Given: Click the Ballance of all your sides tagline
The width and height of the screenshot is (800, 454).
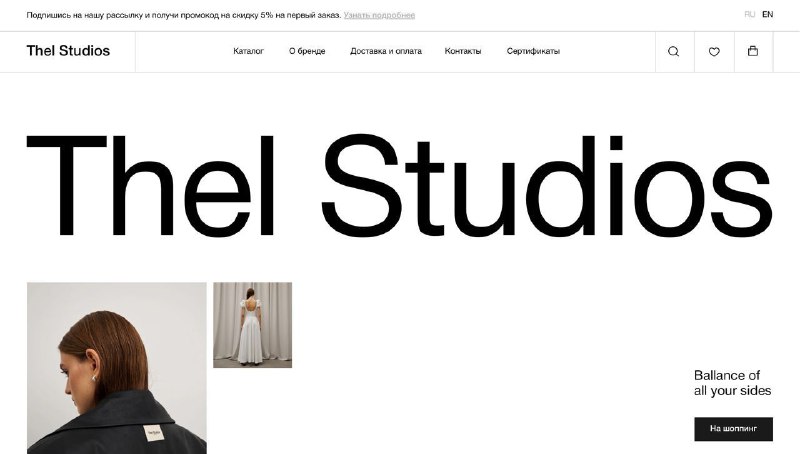Looking at the screenshot, I should (x=732, y=383).
